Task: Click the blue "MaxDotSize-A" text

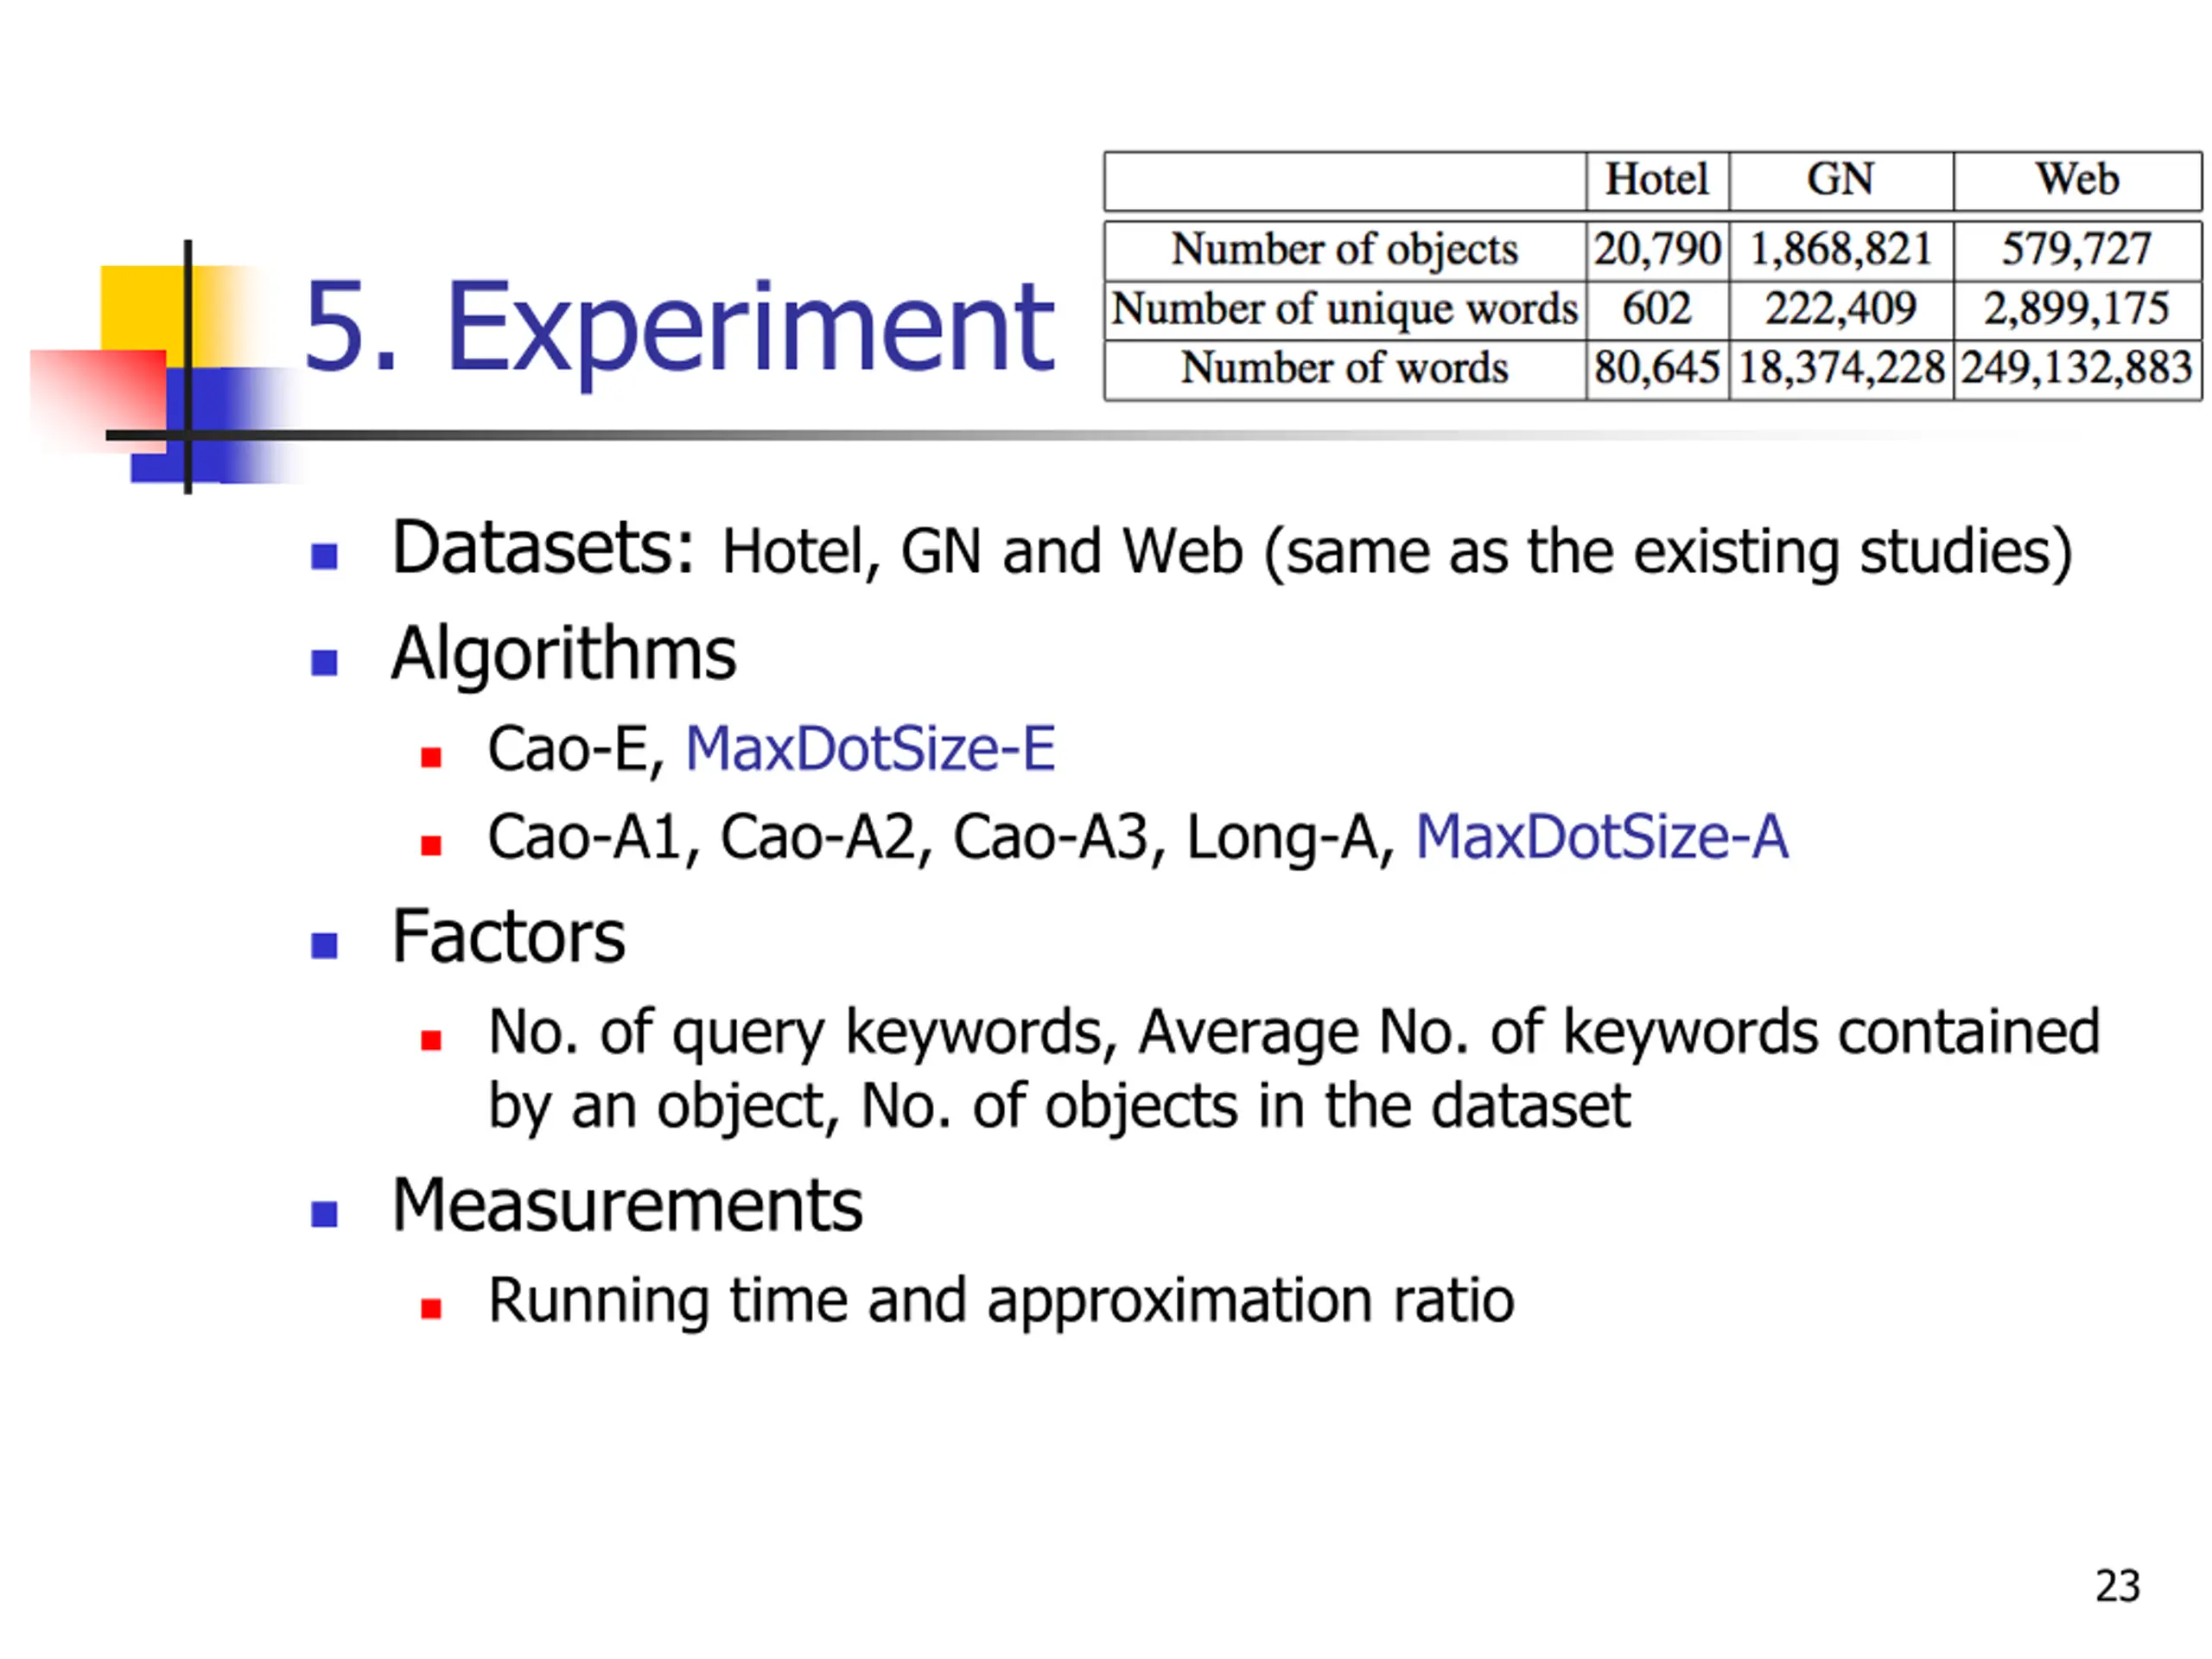Action: tap(1601, 836)
